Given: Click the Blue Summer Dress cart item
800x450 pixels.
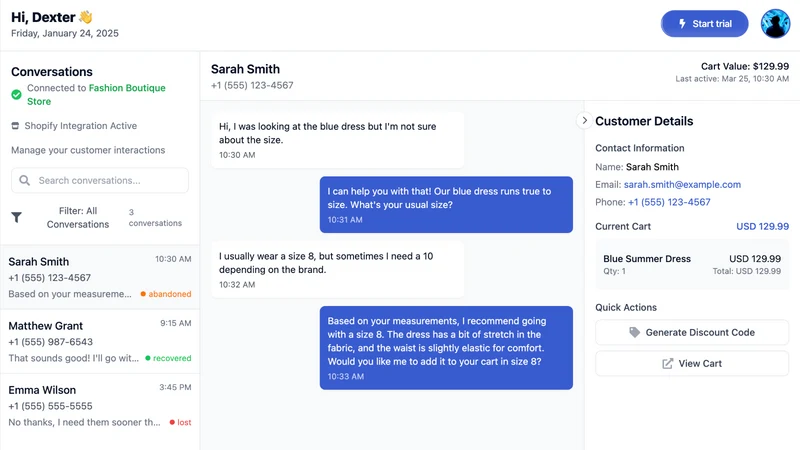Looking at the screenshot, I should coord(692,264).
